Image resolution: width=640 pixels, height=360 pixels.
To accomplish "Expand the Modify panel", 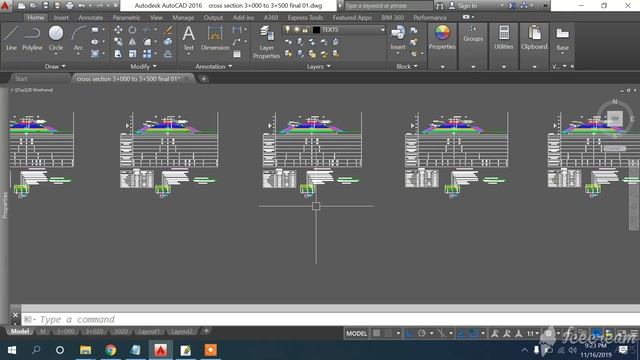I will coord(143,66).
